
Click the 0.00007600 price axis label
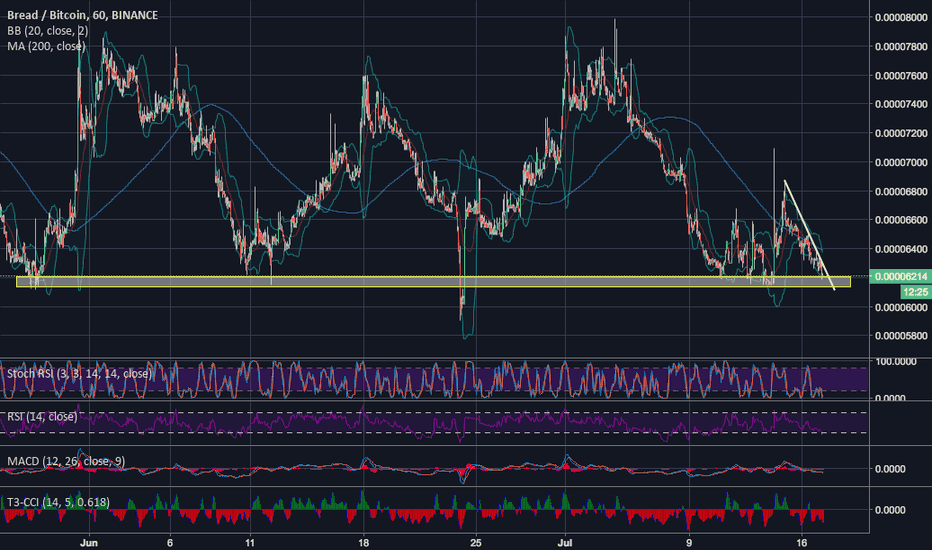(x=901, y=76)
